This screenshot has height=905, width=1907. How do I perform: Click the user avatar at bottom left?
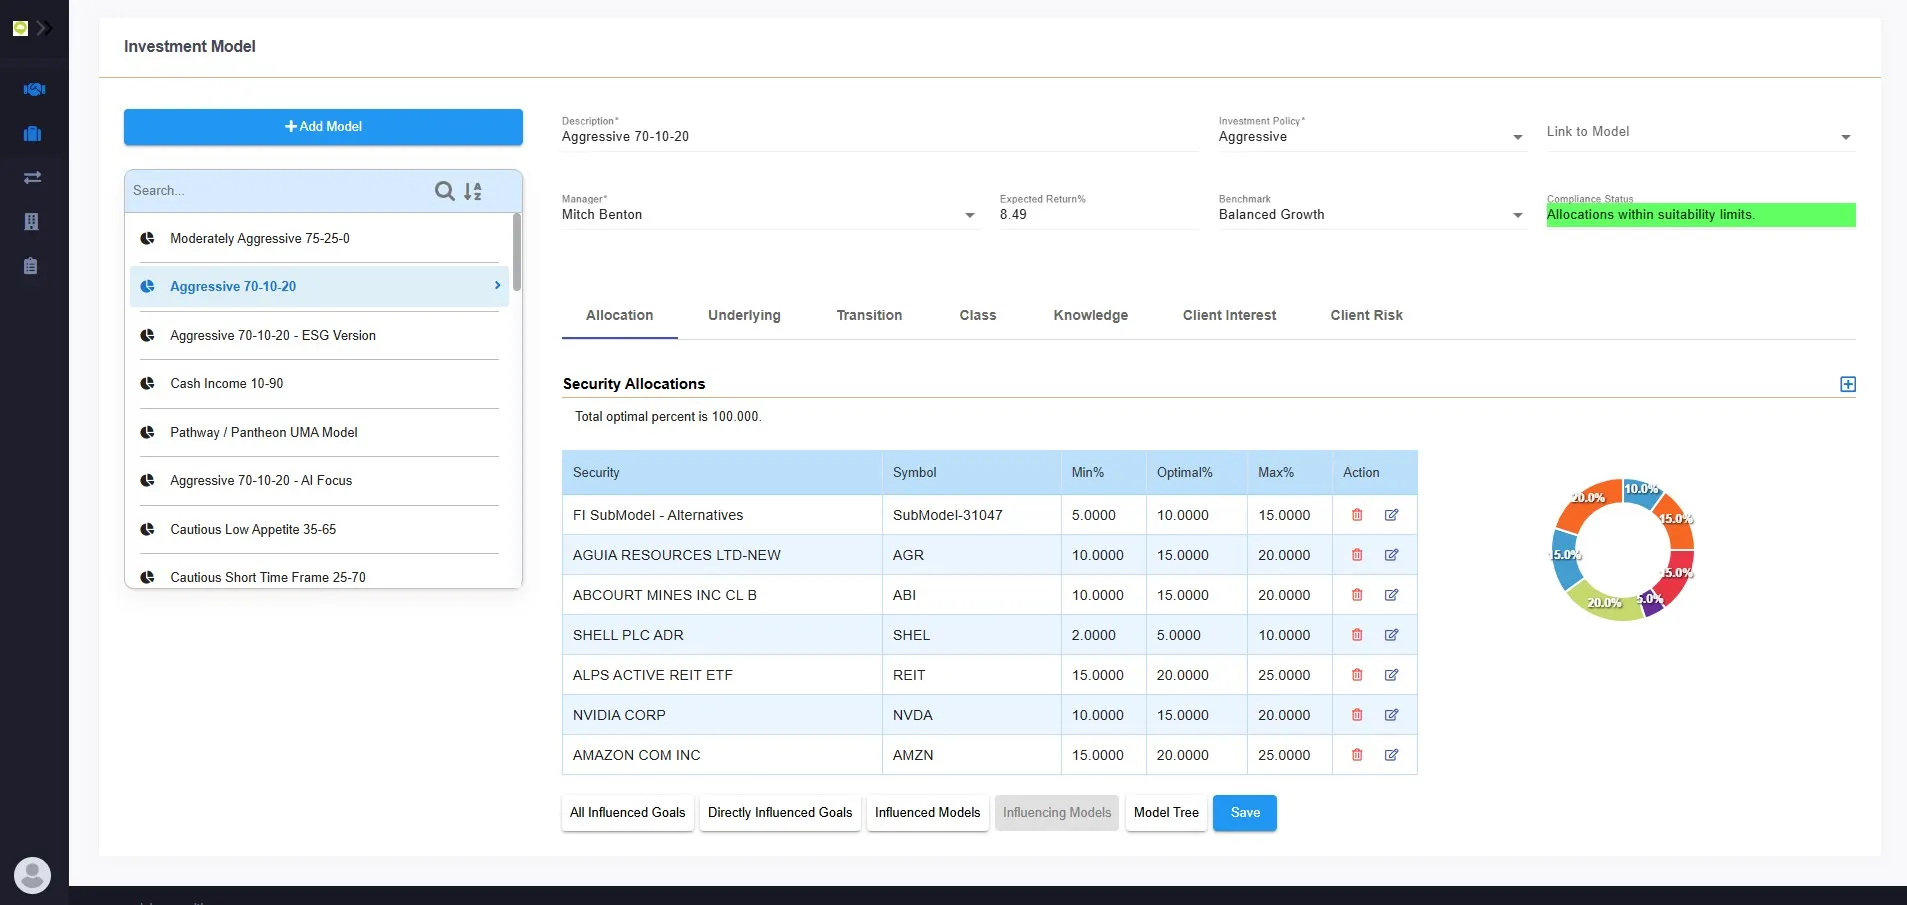point(33,874)
